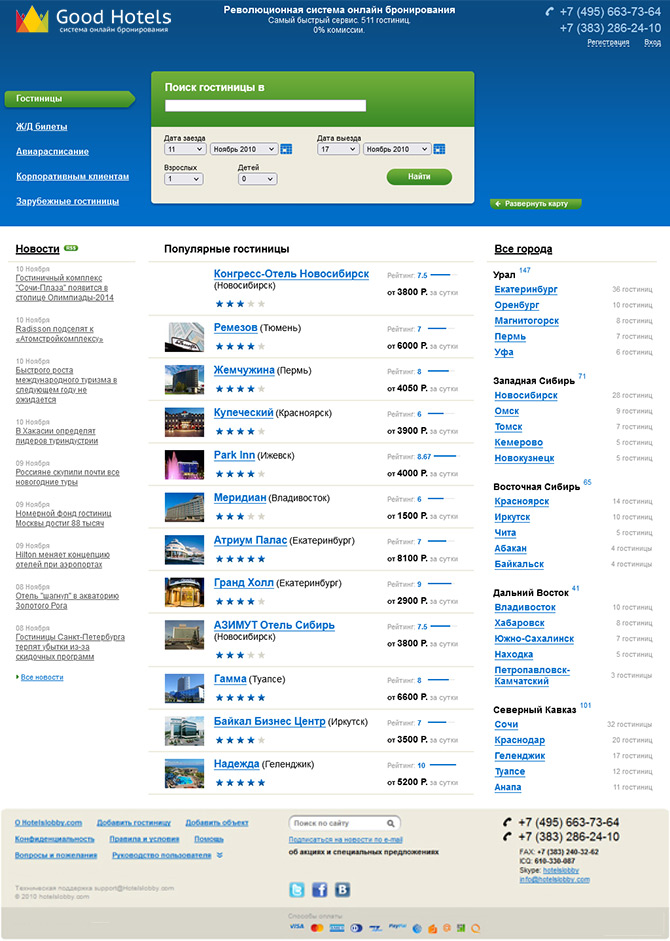Open the check-in month dropdown
The image size is (670, 941).
pos(243,149)
